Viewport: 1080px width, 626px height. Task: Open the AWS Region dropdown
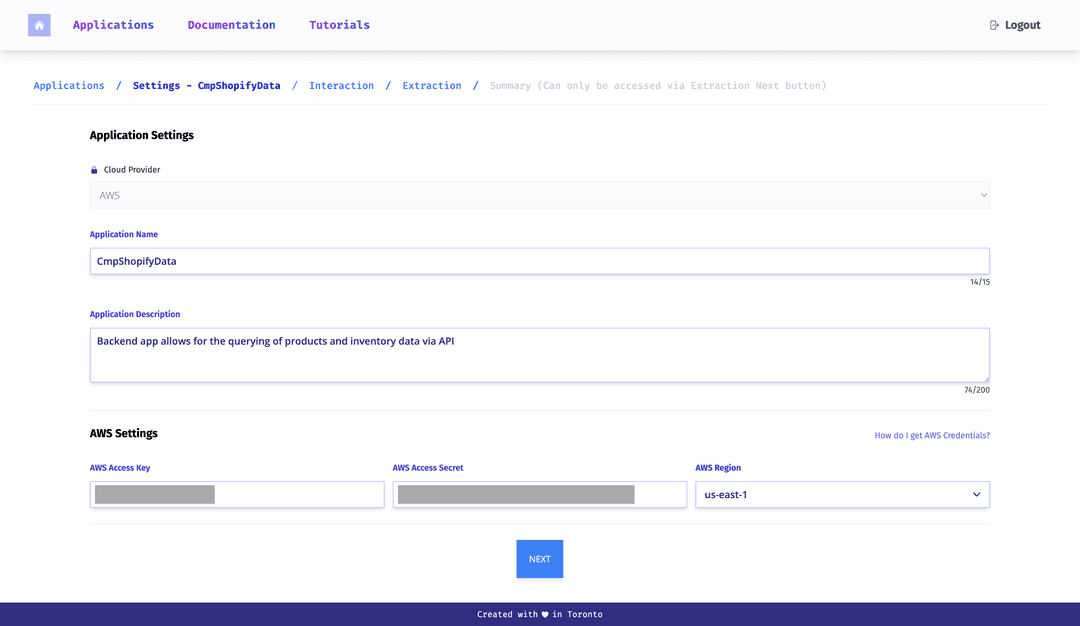tap(842, 494)
